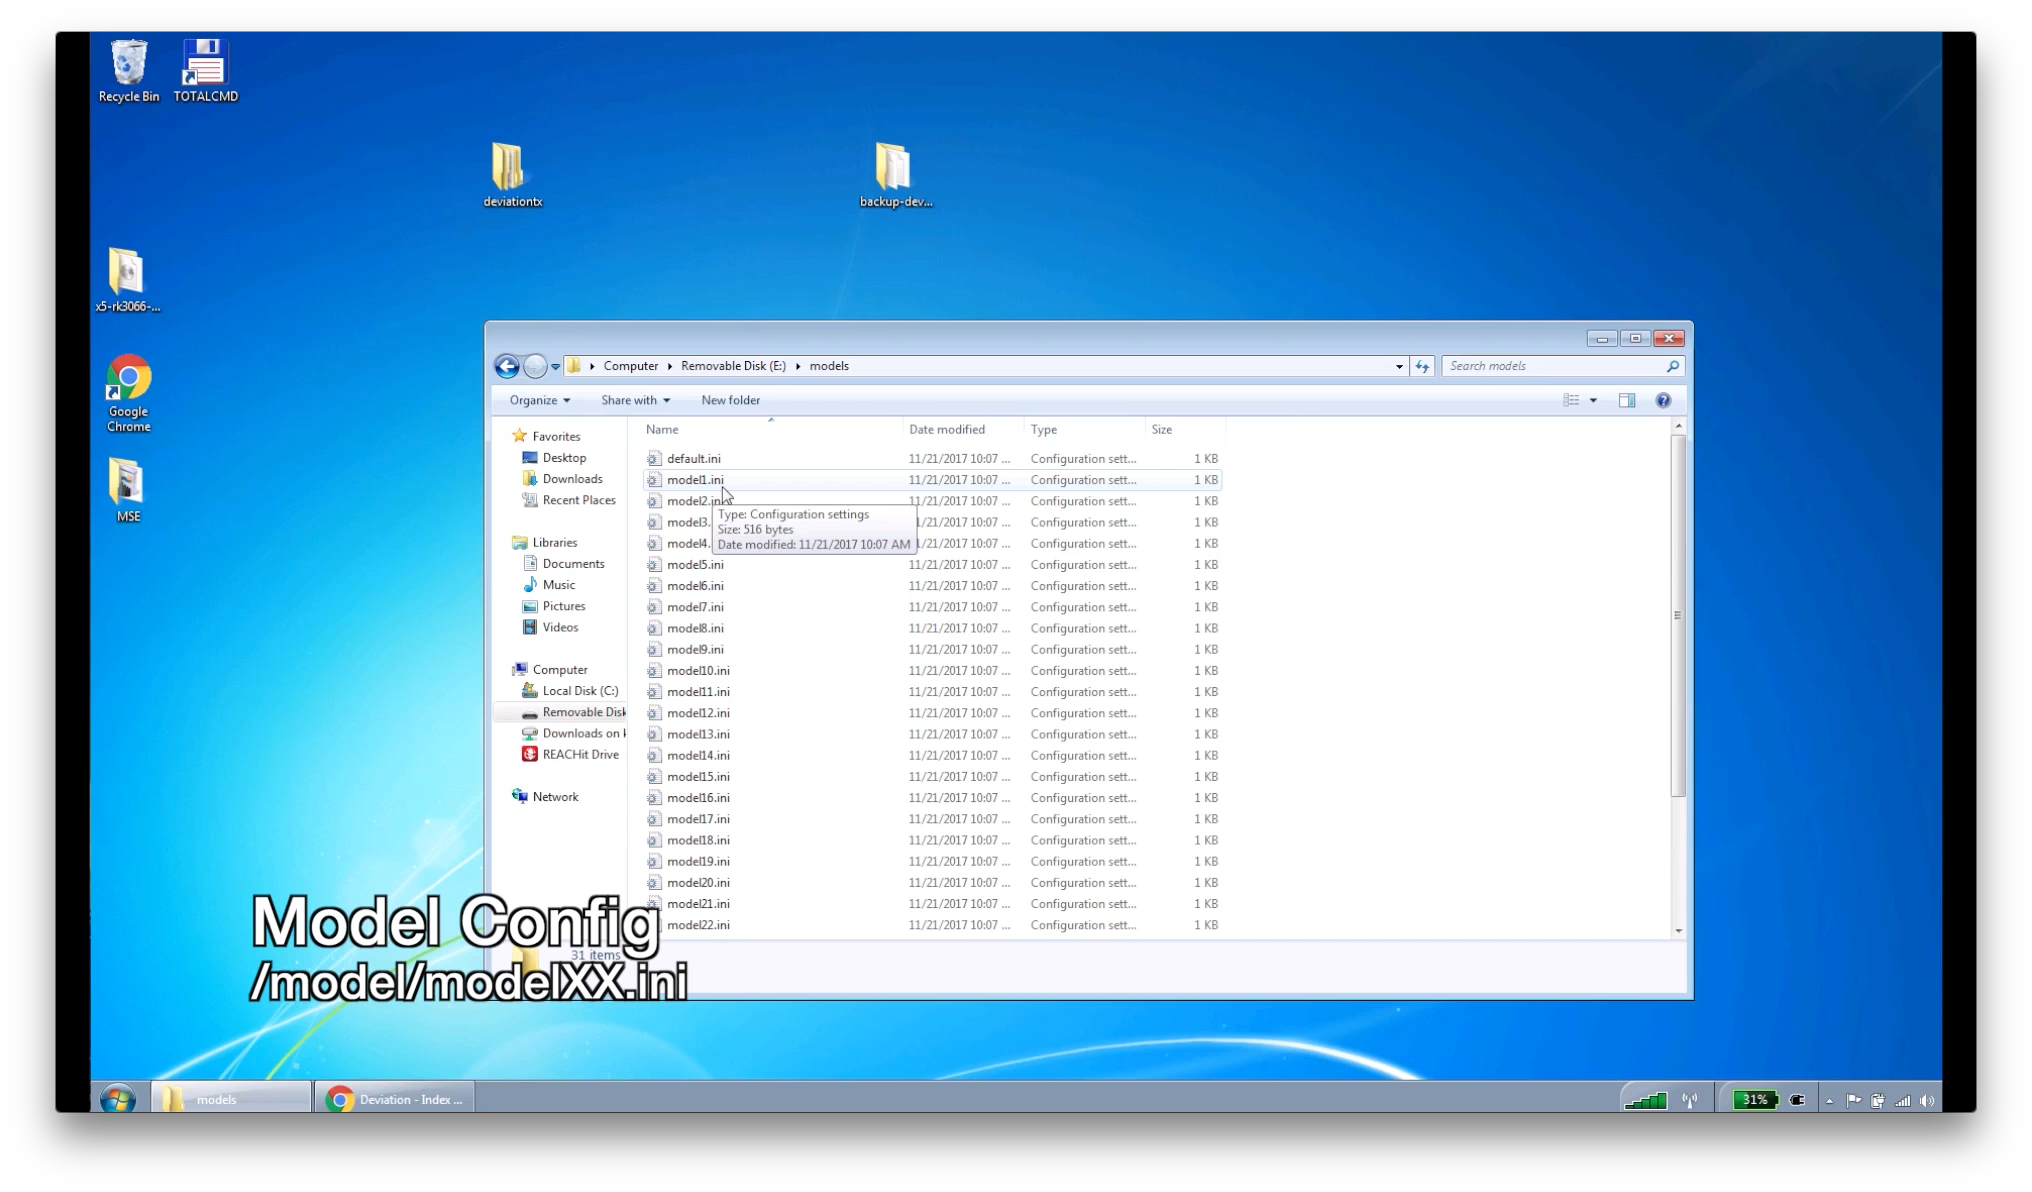Open the Google Chrome desktop icon
Viewport: 2032px width, 1192px height.
click(x=128, y=393)
